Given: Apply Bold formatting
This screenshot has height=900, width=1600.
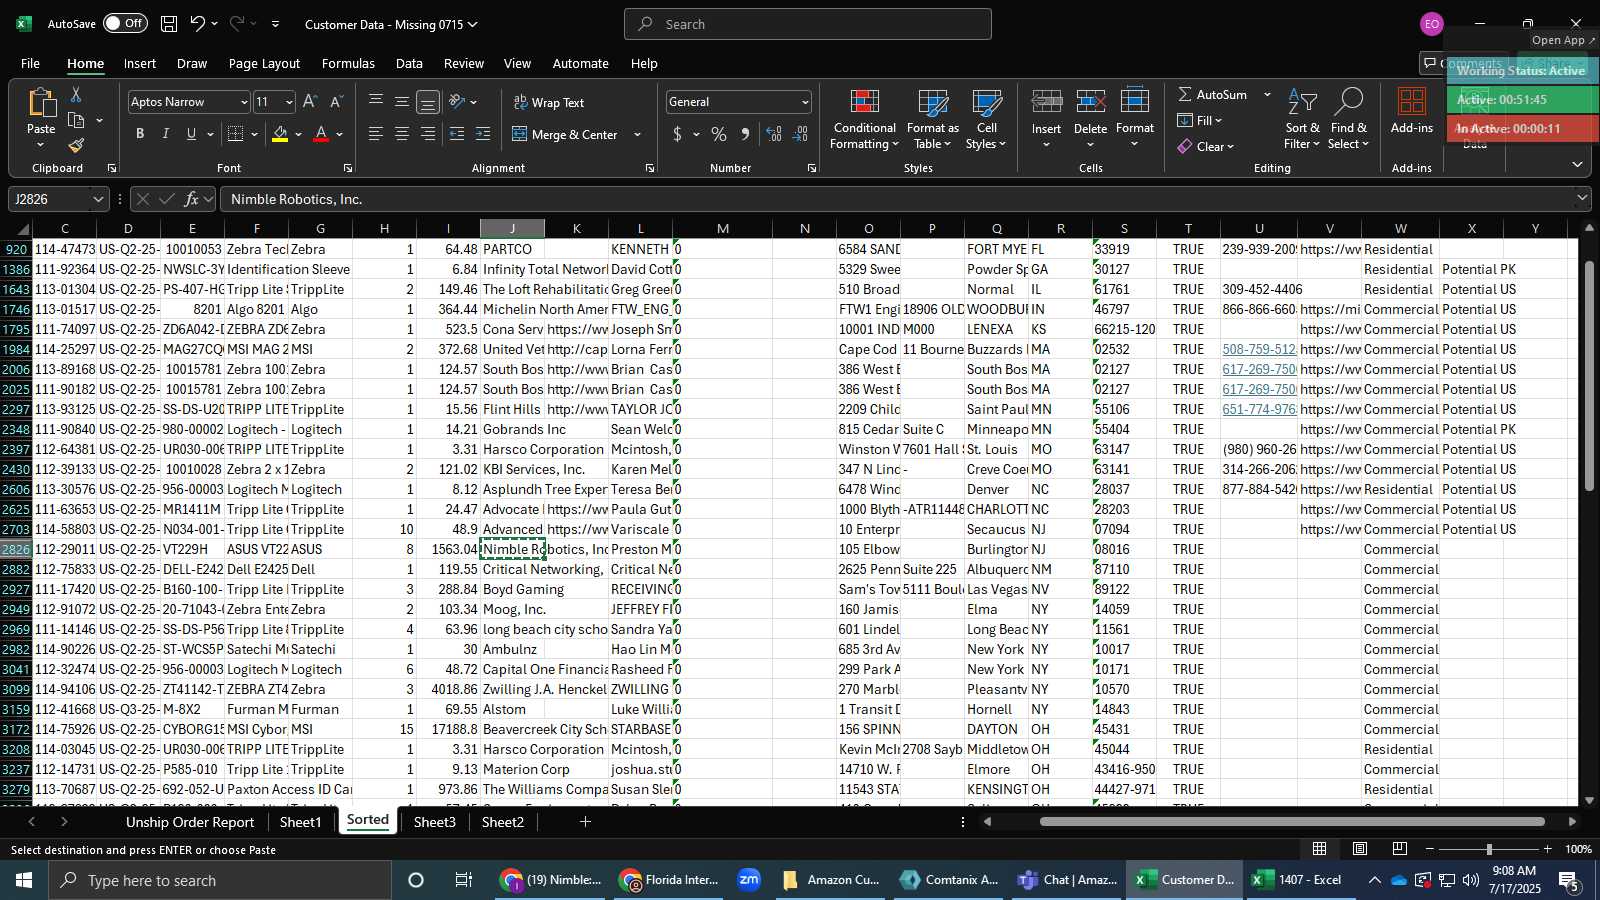Looking at the screenshot, I should [140, 134].
